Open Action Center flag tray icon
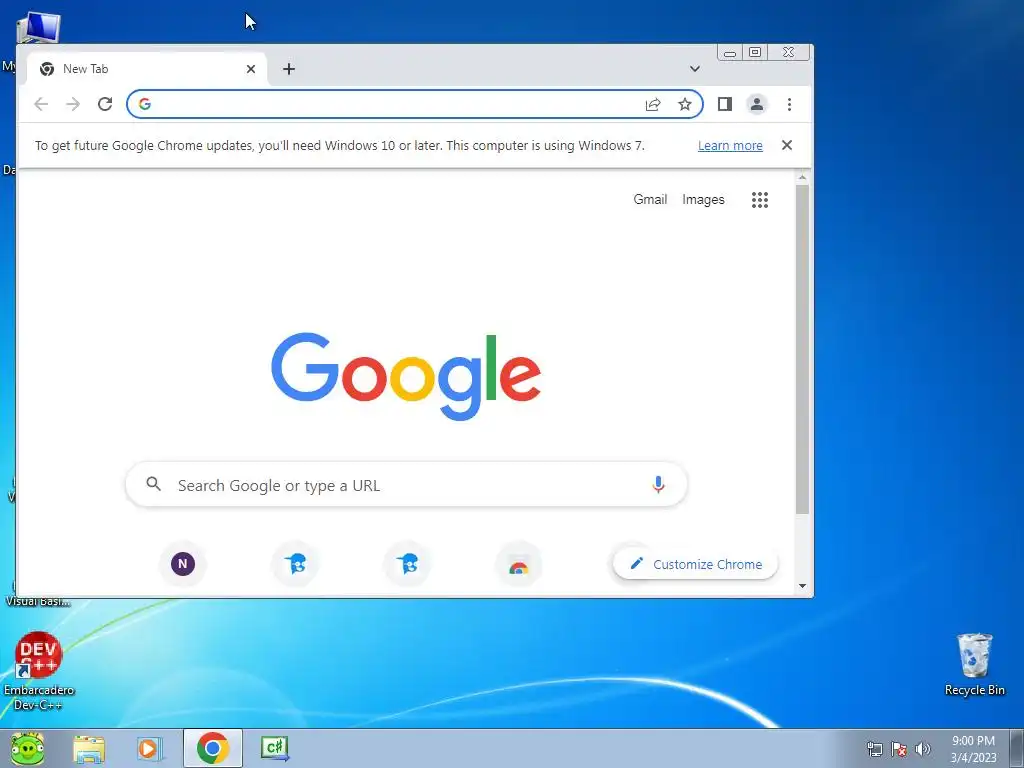Image resolution: width=1024 pixels, height=768 pixels. click(899, 749)
